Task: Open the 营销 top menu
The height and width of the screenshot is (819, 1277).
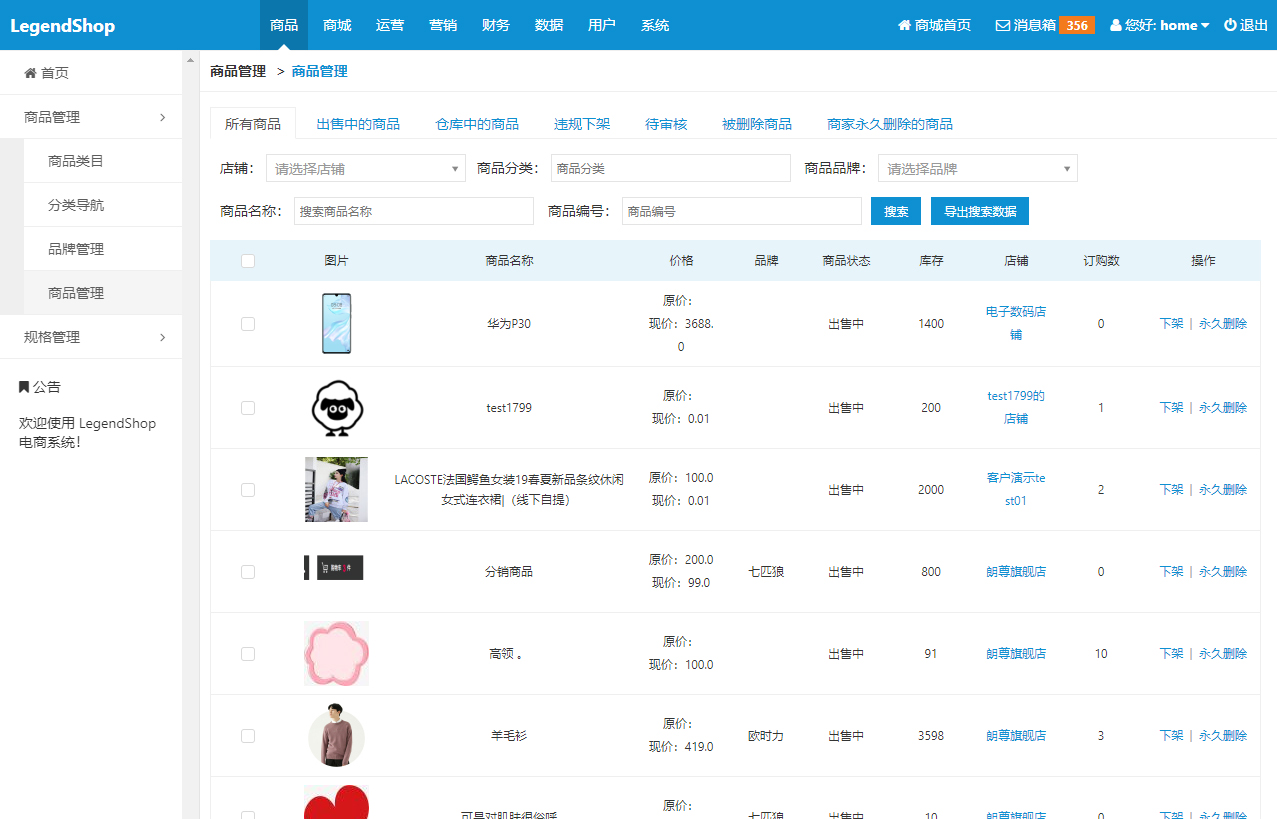Action: tap(443, 25)
